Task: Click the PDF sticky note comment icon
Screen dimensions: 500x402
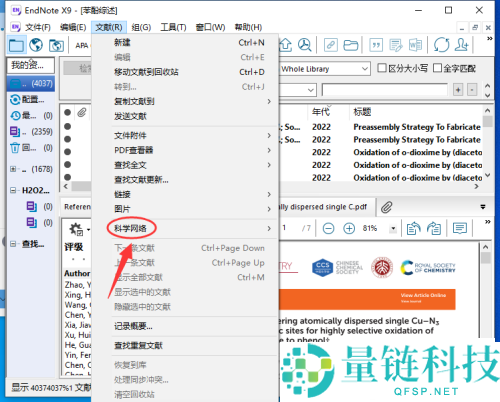Action: tap(460, 228)
